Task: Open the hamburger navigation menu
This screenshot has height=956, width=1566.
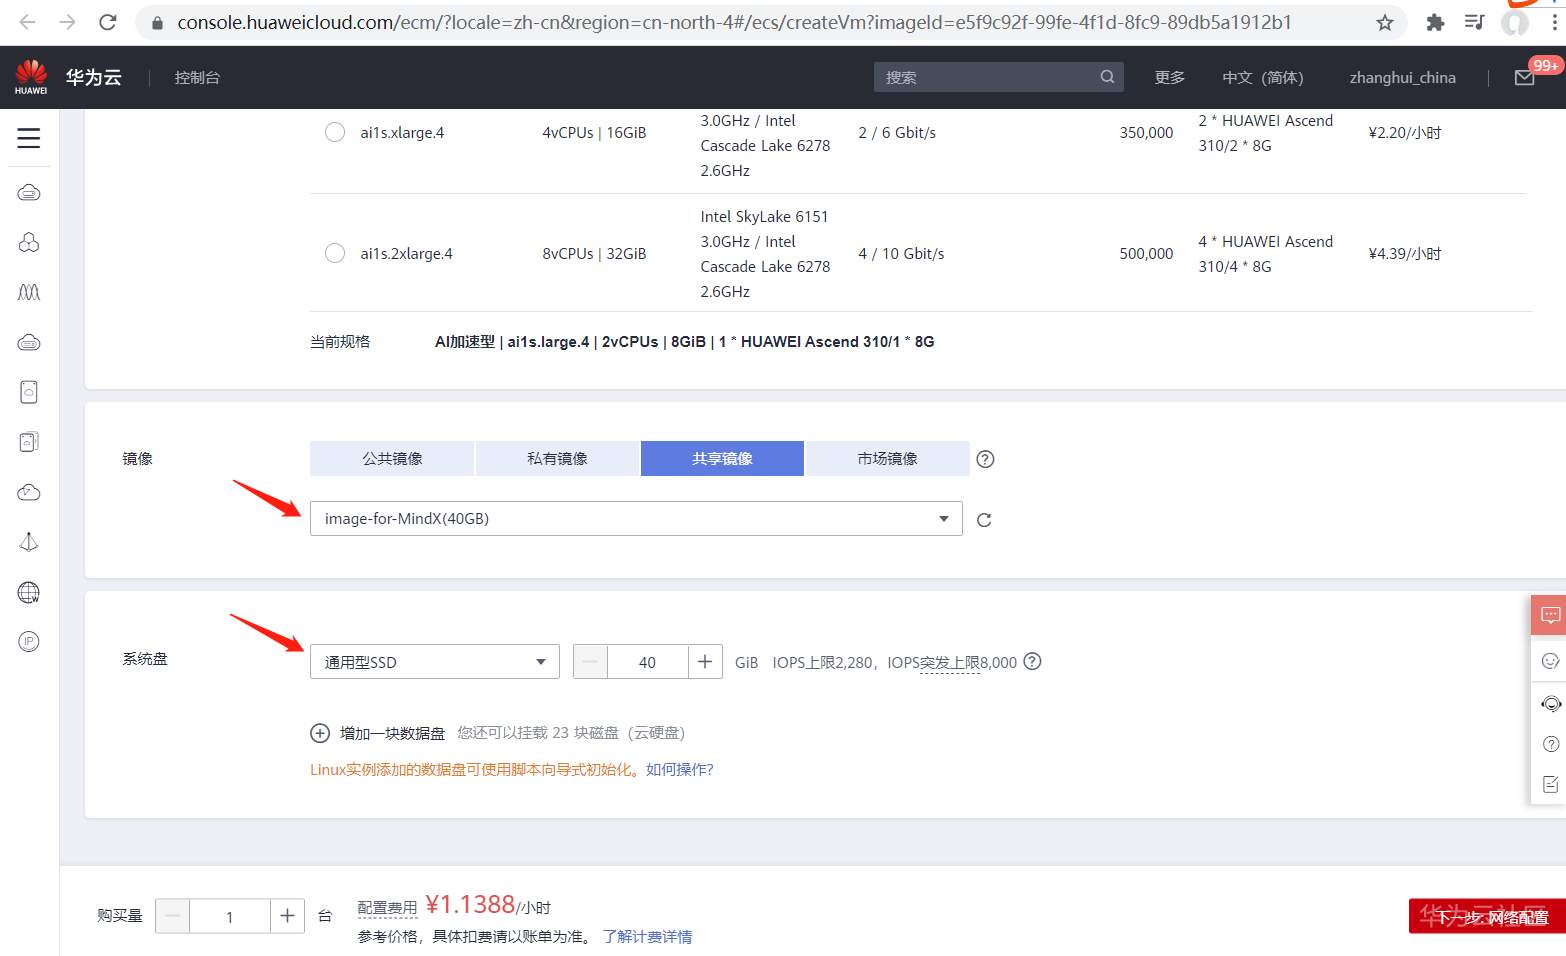Action: pyautogui.click(x=29, y=138)
